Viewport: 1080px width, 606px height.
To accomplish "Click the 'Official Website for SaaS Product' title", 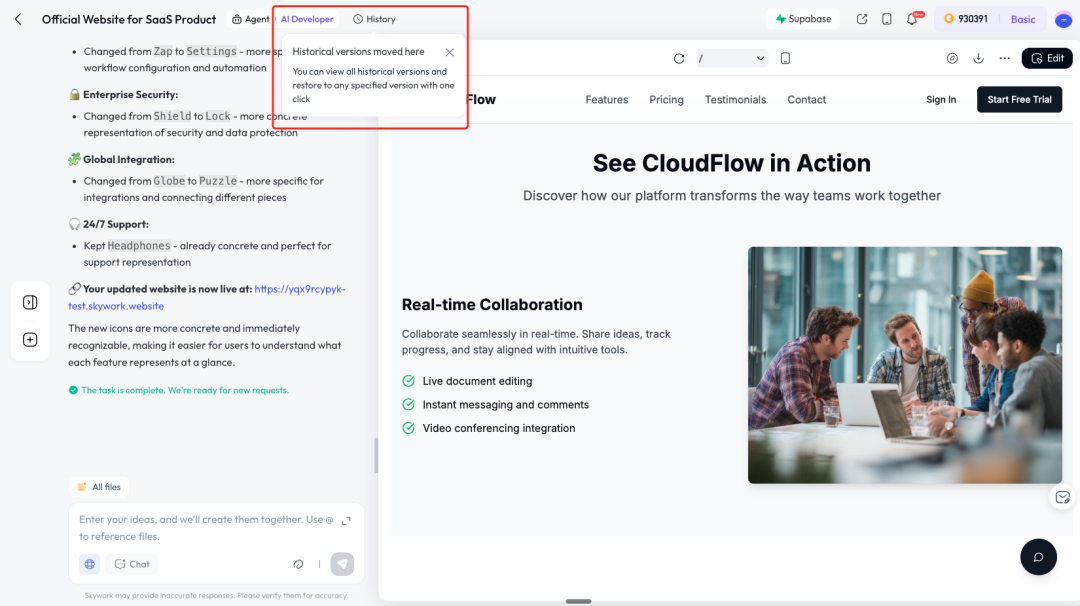I will point(129,19).
